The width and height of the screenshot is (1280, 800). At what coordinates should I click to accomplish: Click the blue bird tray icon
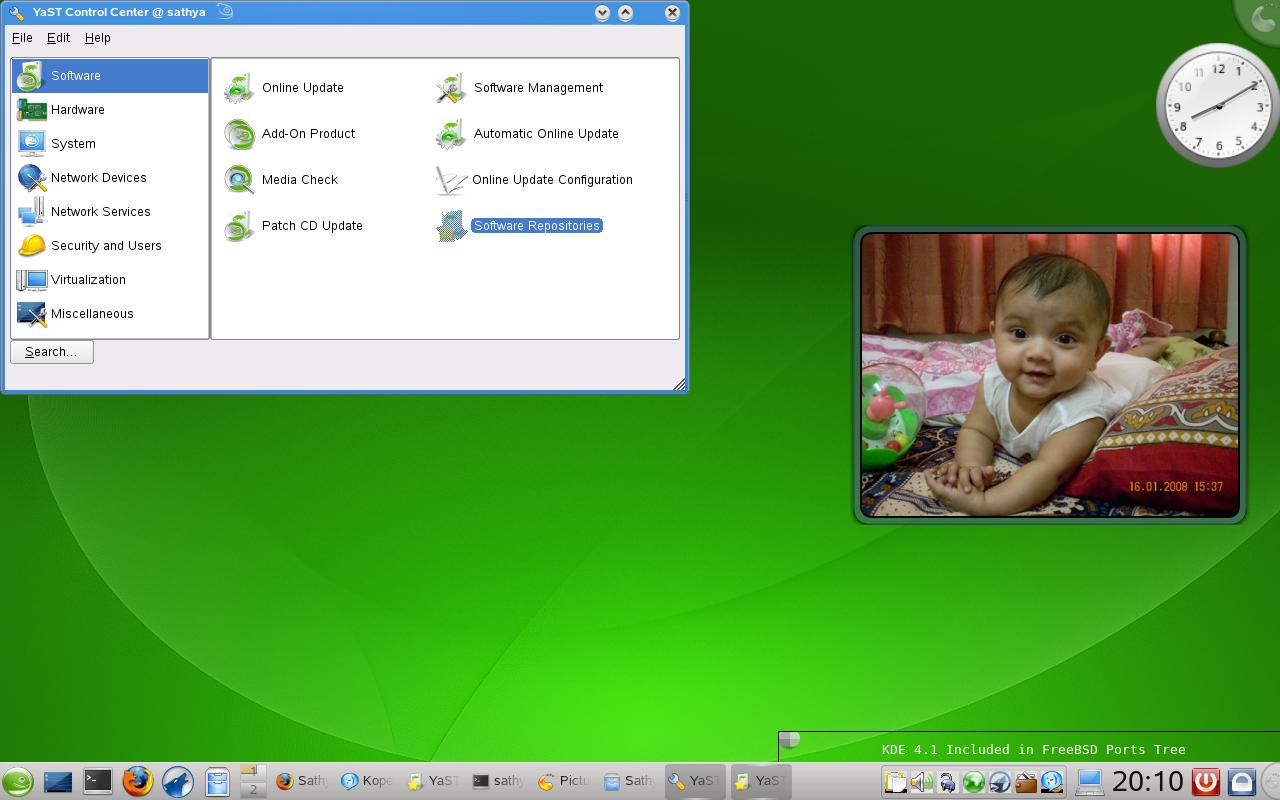coord(999,782)
